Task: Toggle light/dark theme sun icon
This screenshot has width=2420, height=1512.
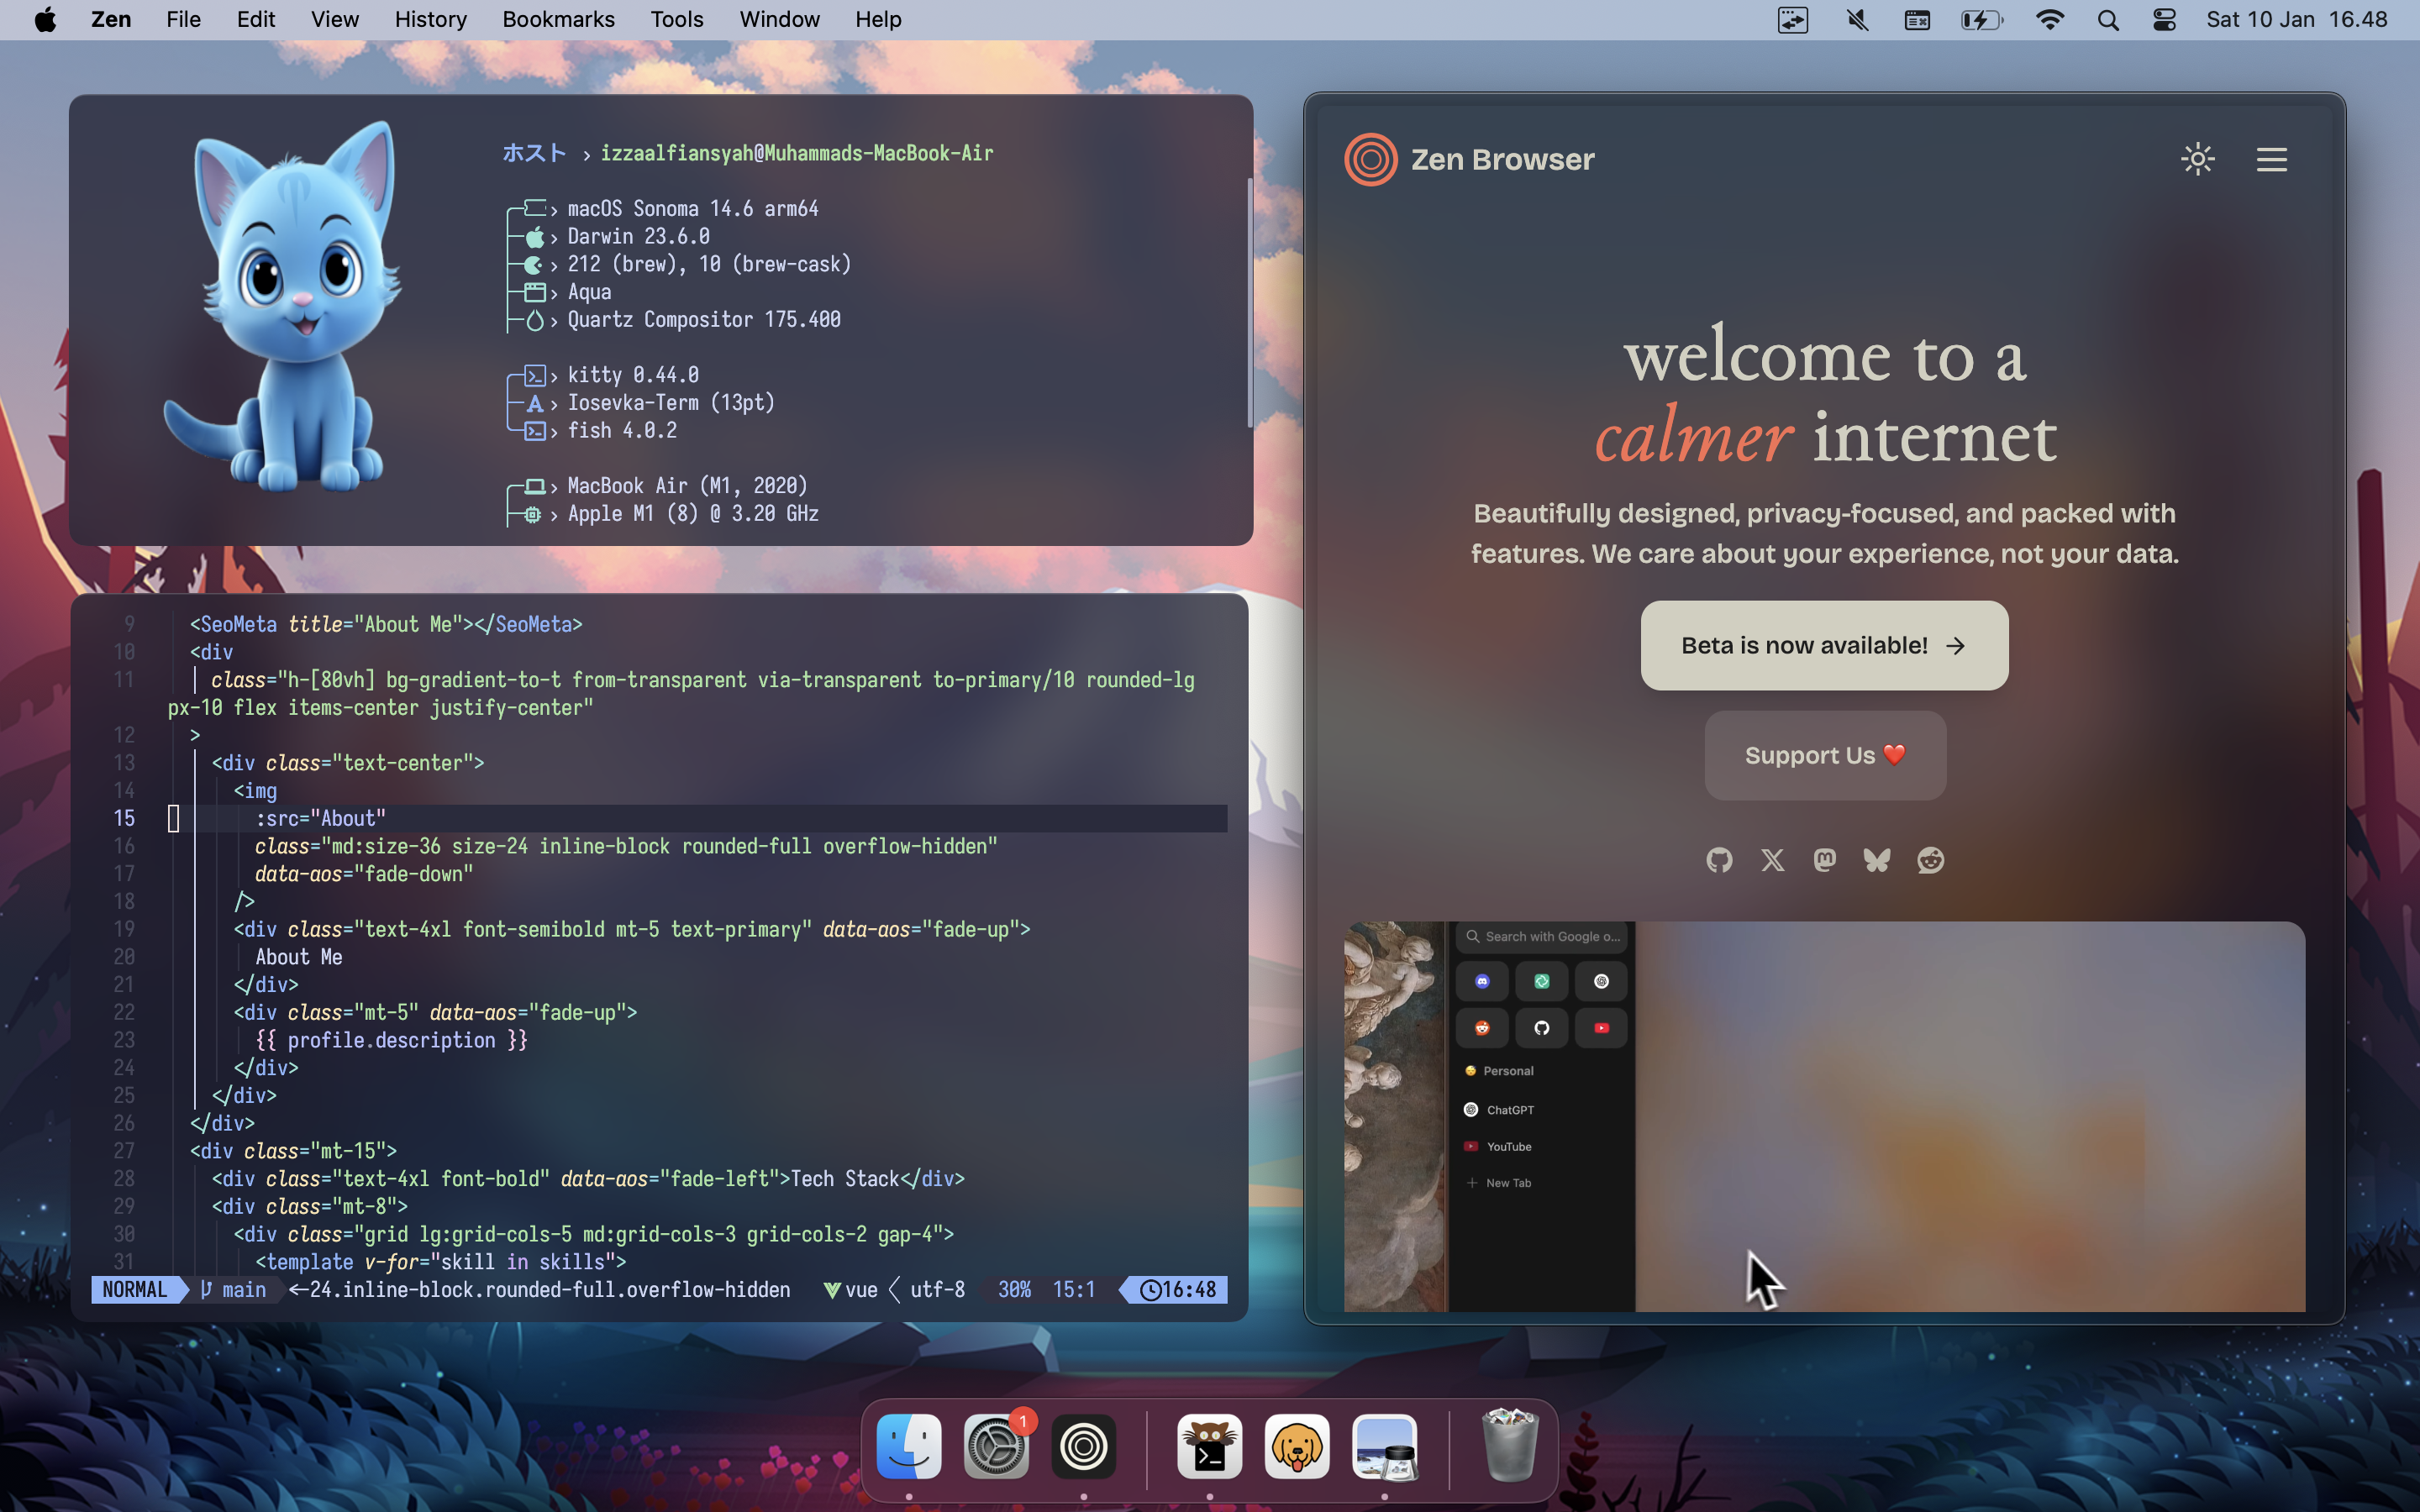Action: click(x=2197, y=159)
